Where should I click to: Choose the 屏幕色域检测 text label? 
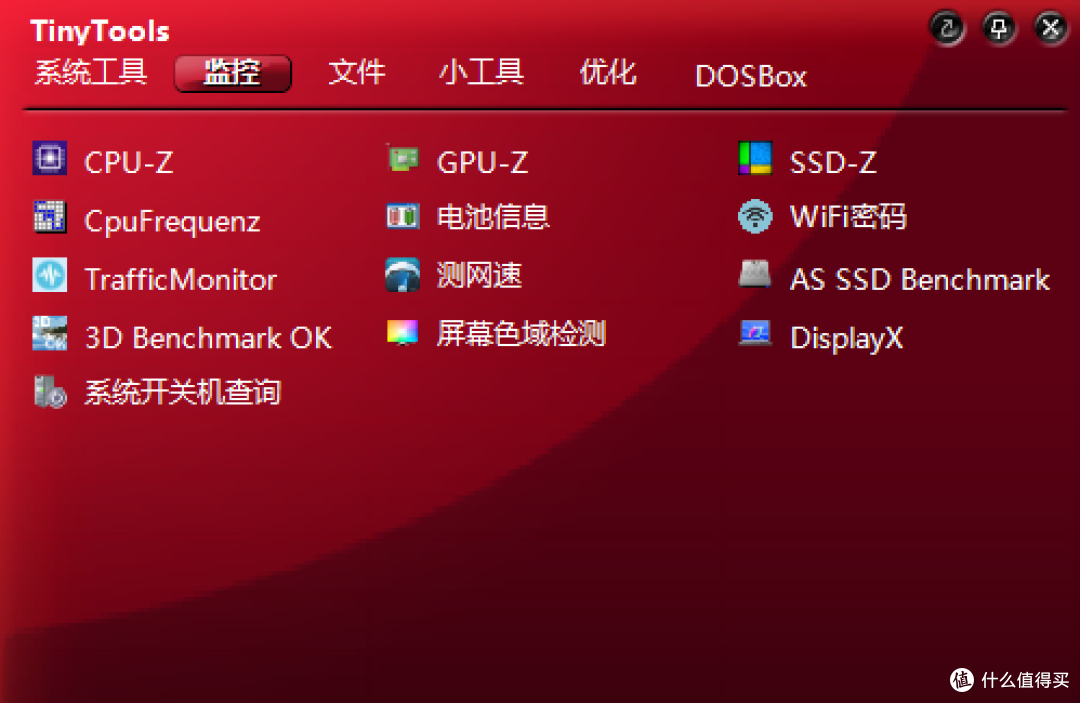point(521,334)
